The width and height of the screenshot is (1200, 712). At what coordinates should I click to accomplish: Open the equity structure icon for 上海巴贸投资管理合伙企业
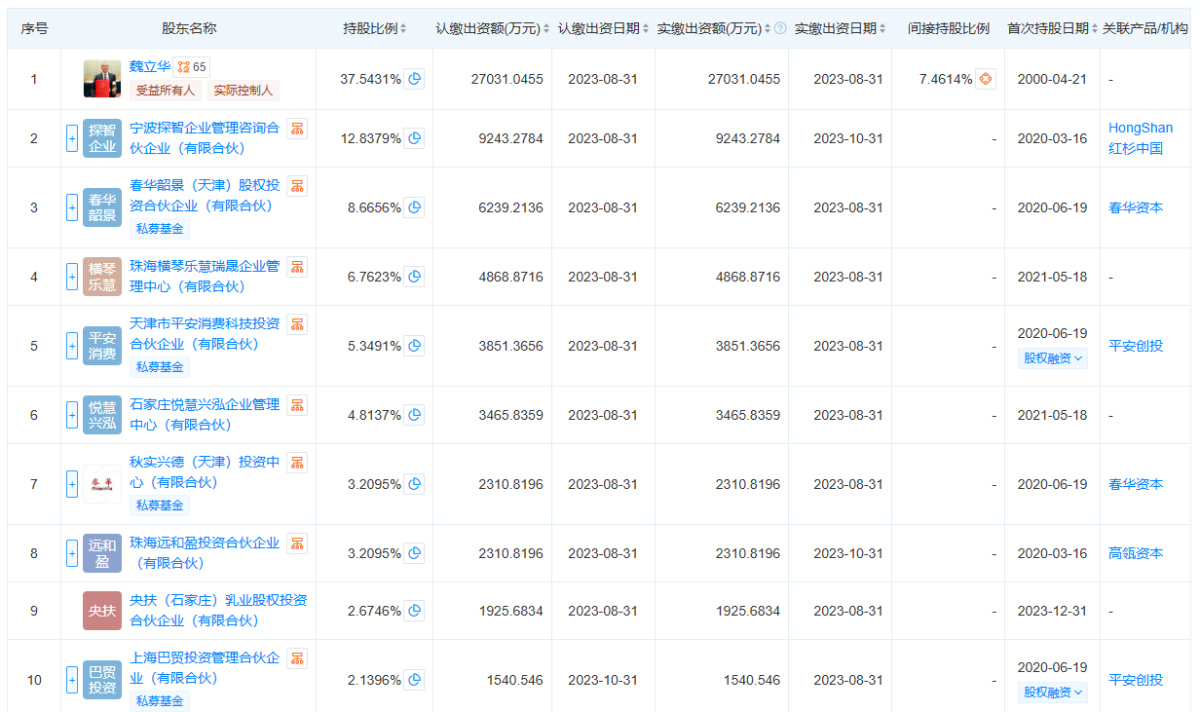click(x=297, y=658)
